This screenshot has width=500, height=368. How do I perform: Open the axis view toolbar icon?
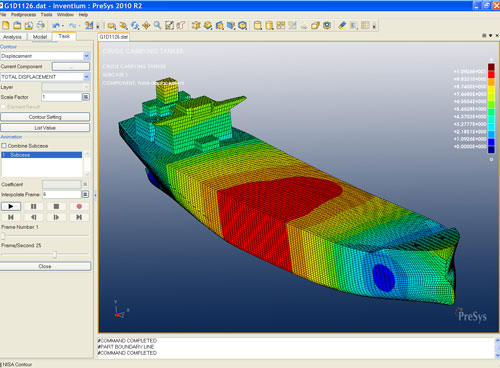coord(89,25)
